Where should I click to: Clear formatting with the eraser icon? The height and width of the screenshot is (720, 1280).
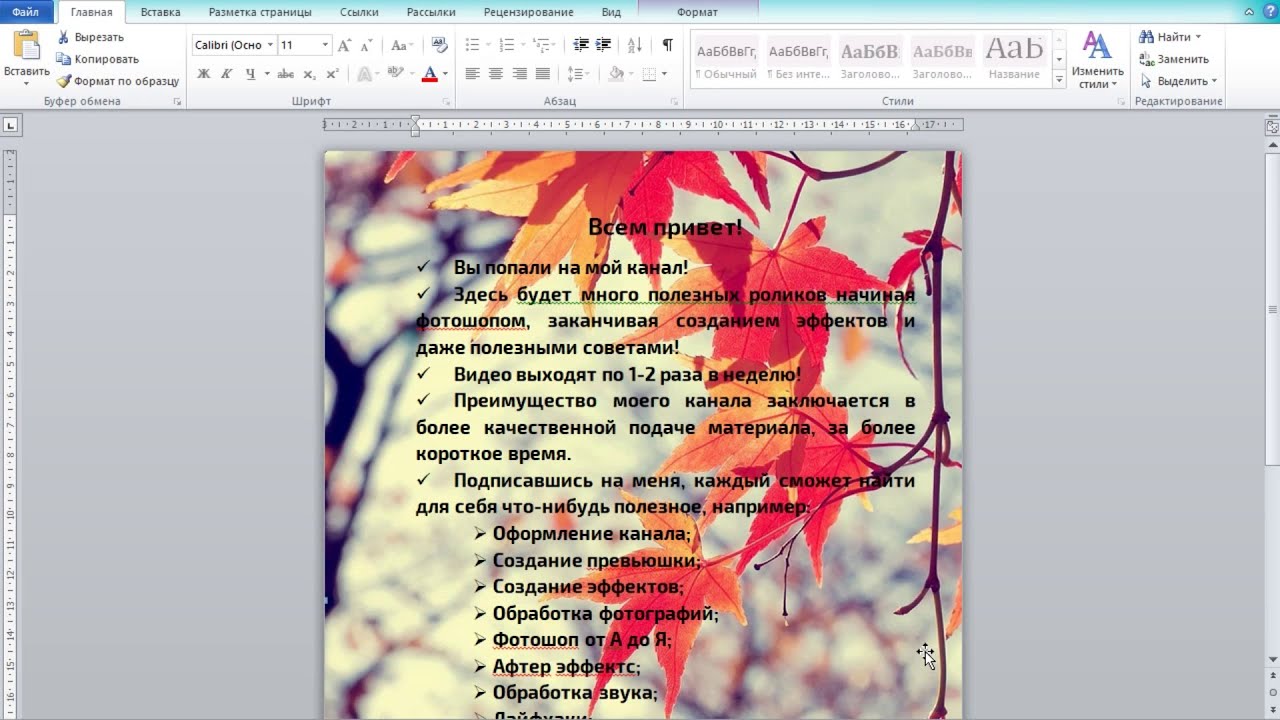(439, 45)
